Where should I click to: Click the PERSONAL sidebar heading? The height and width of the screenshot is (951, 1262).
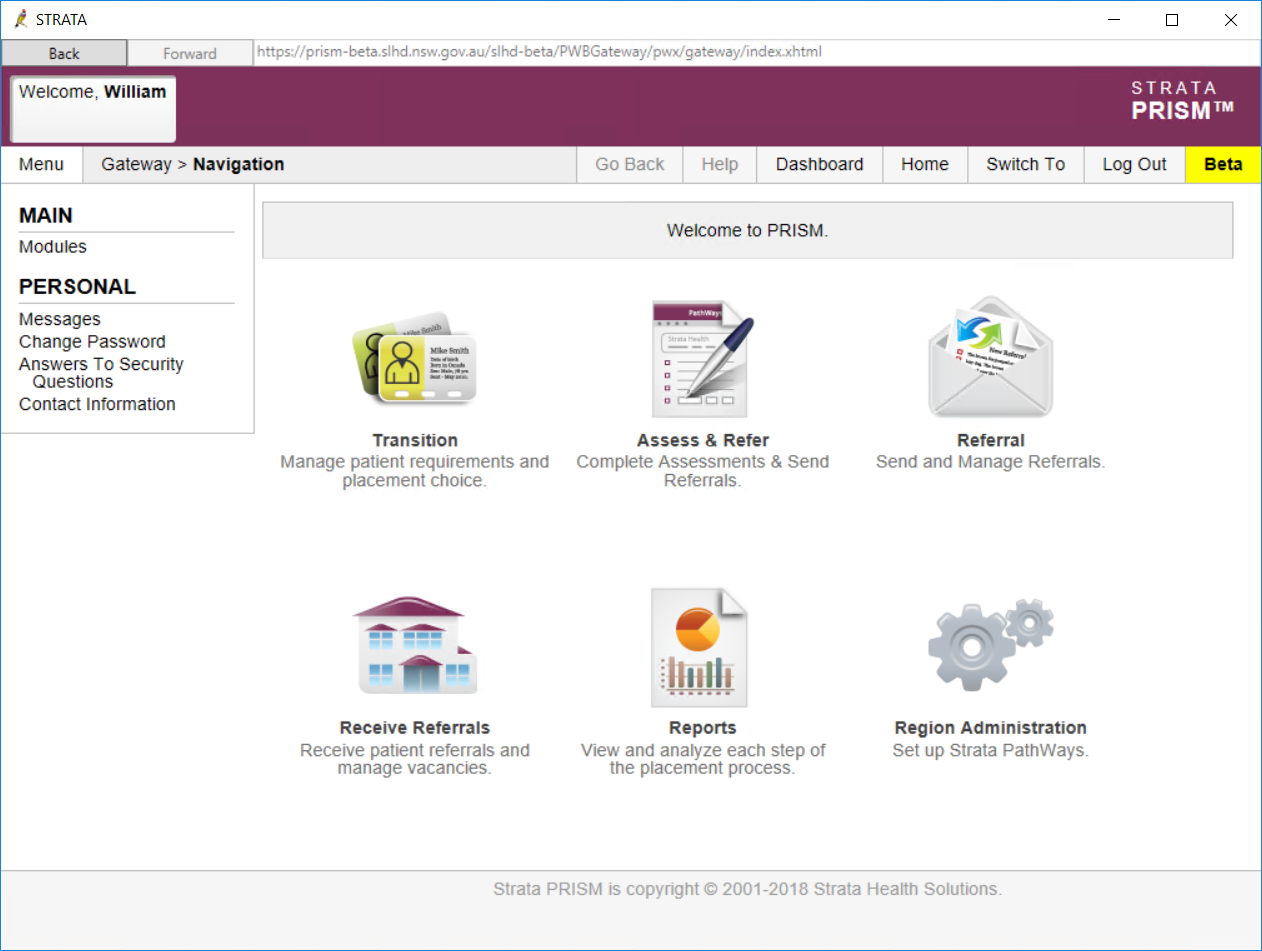pos(77,287)
